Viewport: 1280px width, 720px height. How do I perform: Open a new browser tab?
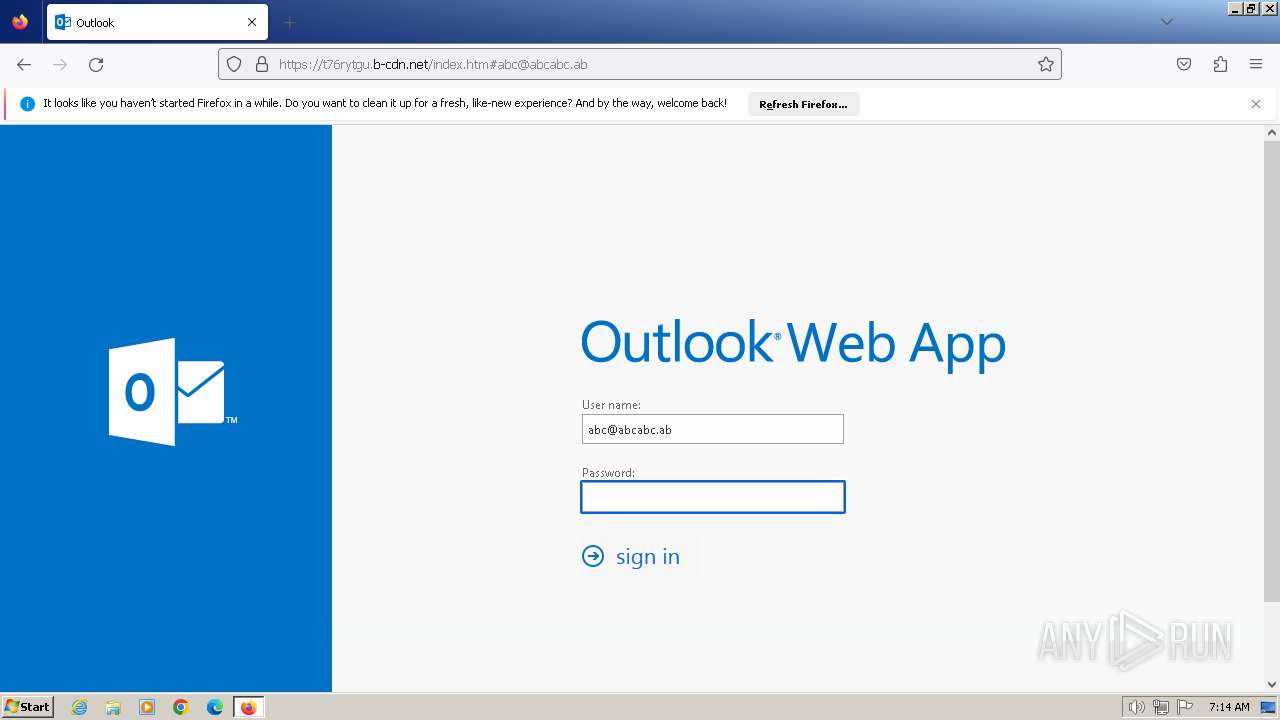pyautogui.click(x=289, y=22)
